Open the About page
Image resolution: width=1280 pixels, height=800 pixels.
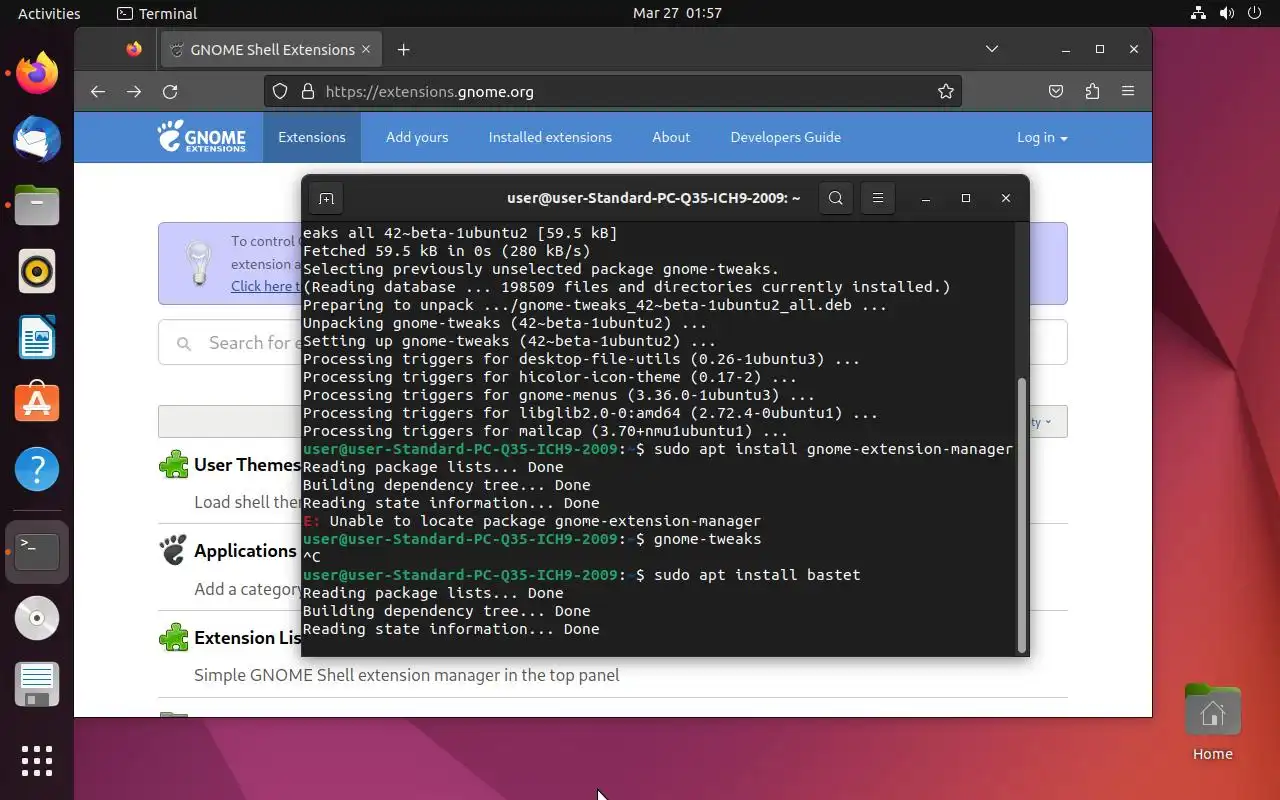tap(671, 137)
